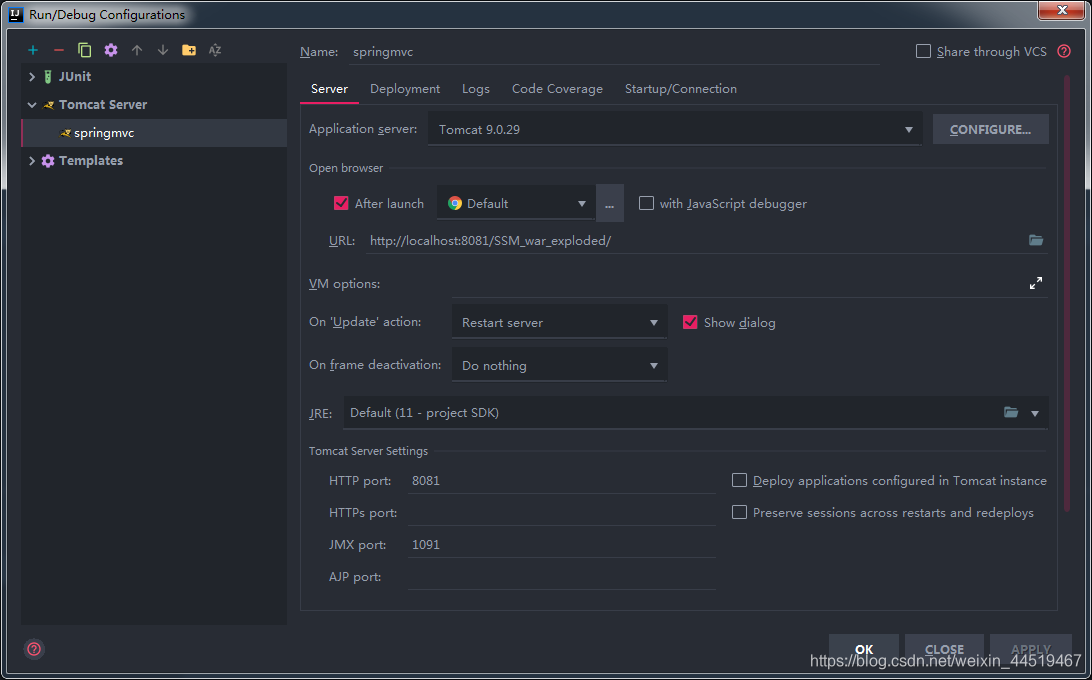The height and width of the screenshot is (680, 1092).
Task: Click the JMX port field showing 1091
Action: click(x=562, y=545)
